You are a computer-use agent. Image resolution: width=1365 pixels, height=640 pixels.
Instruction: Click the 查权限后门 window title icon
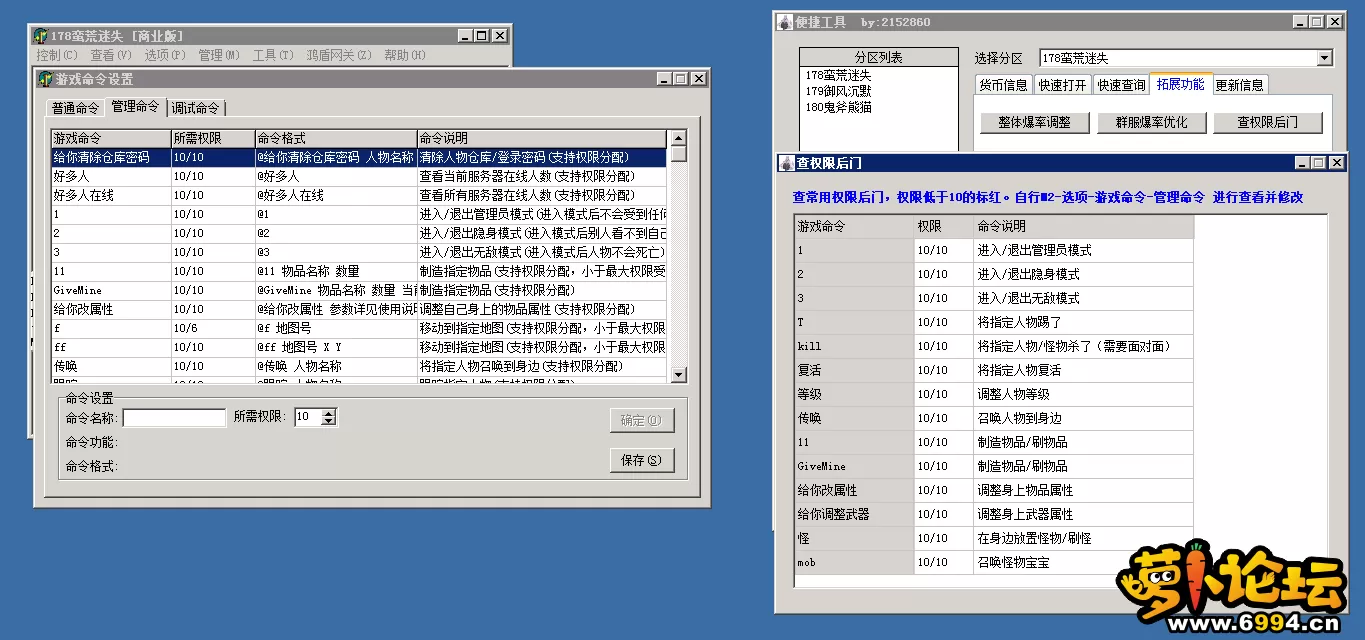click(786, 162)
